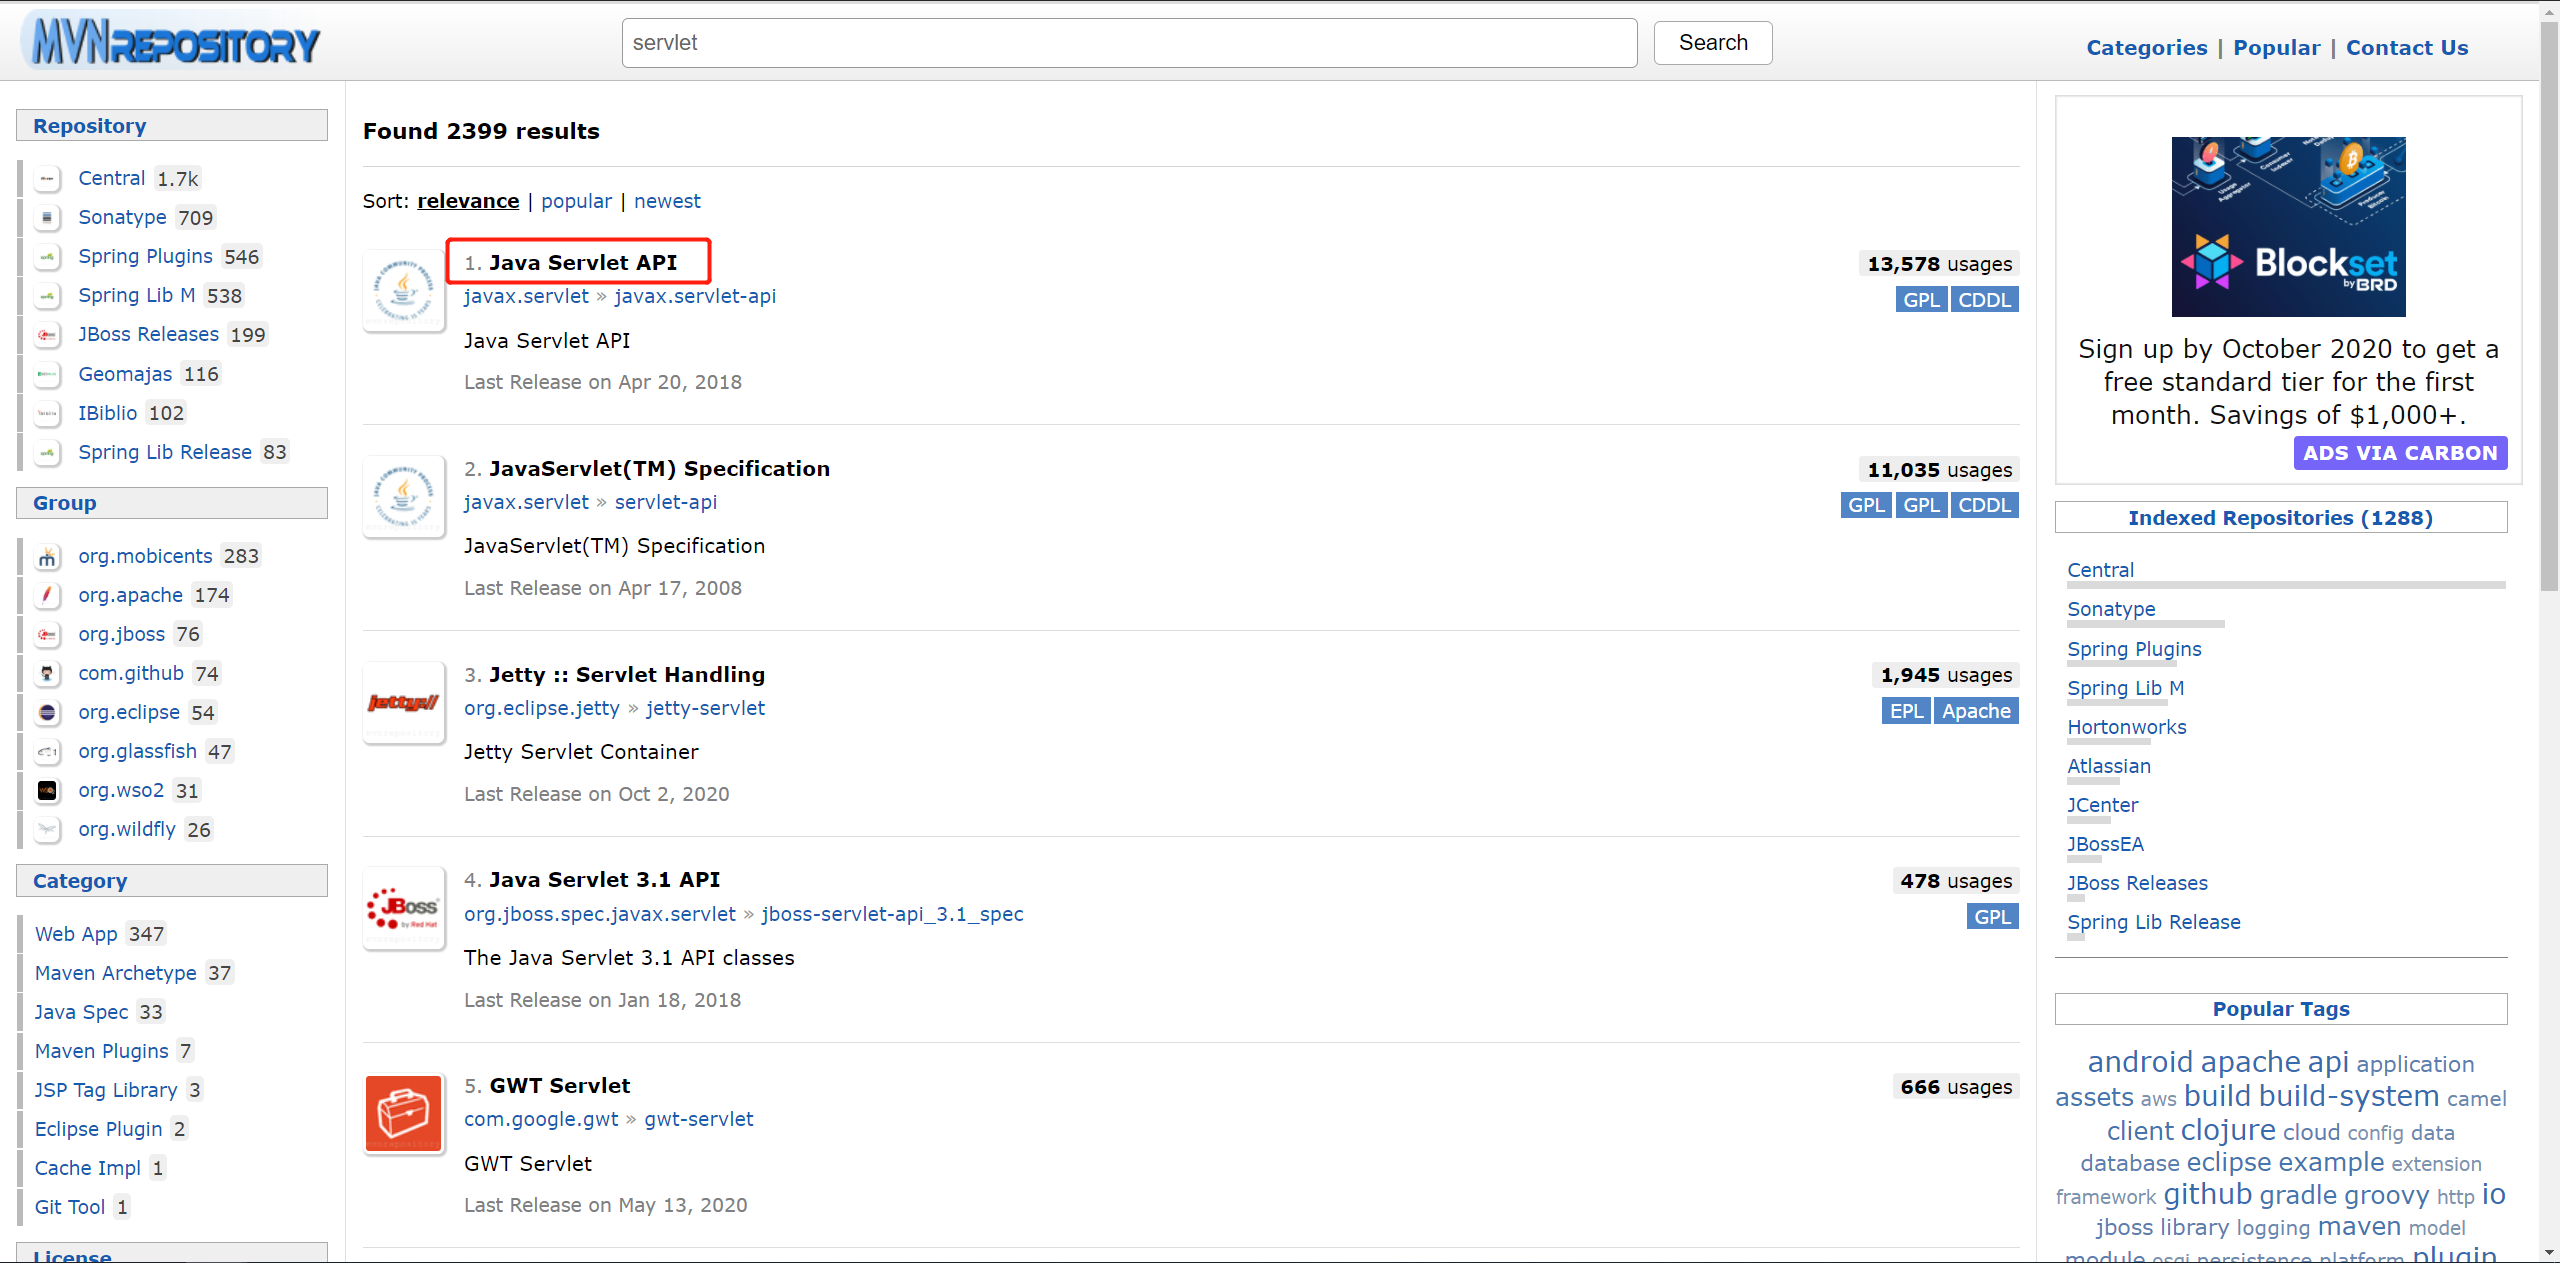The width and height of the screenshot is (2560, 1263).
Task: Click the Java Servlet API artifact icon
Action: (403, 291)
